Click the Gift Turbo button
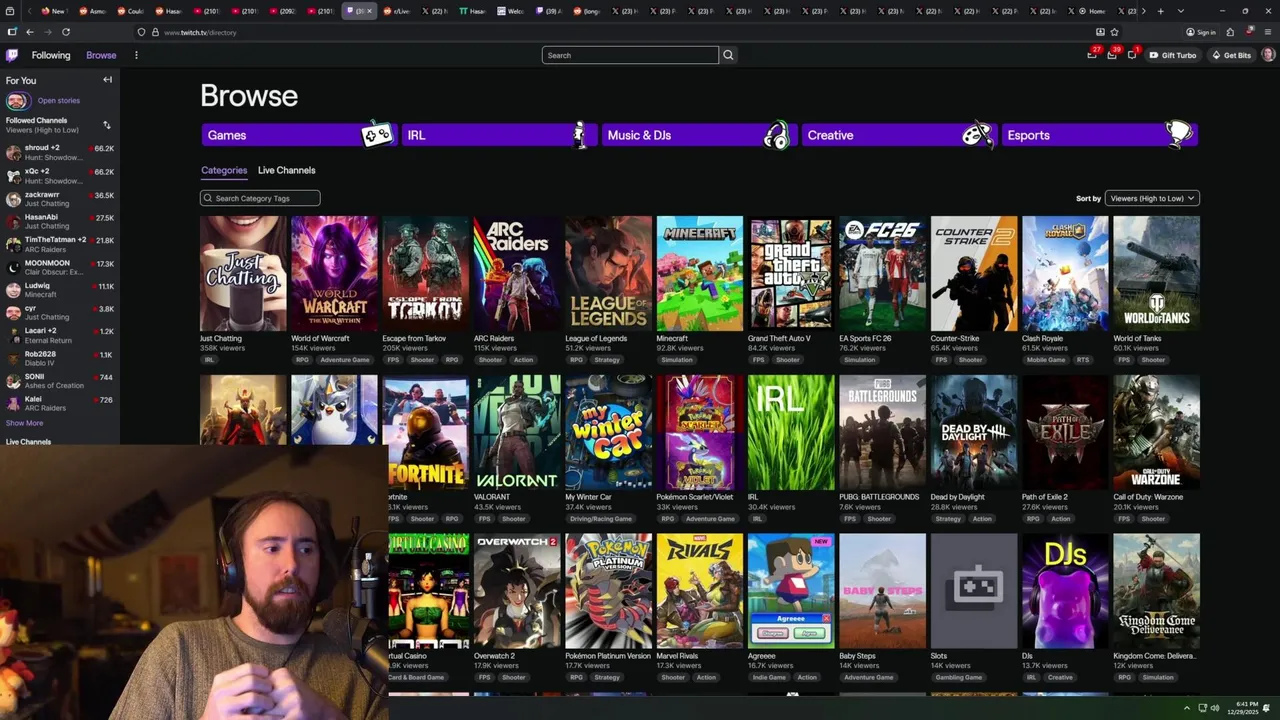 coord(1173,55)
